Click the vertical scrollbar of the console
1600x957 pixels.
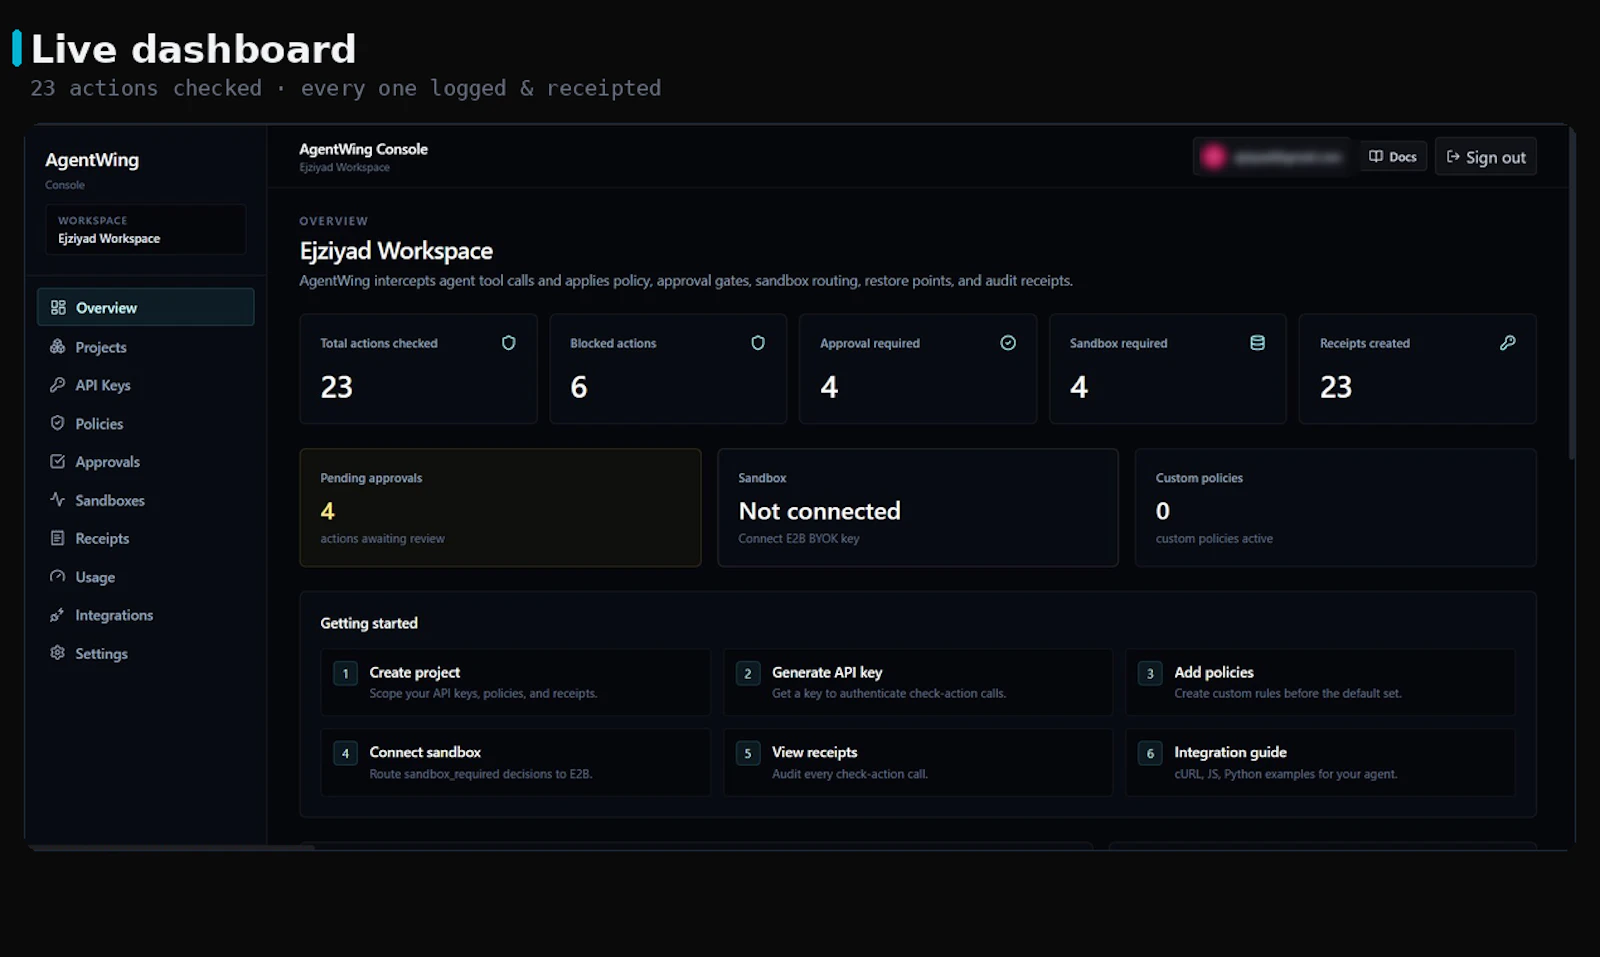point(1572,294)
